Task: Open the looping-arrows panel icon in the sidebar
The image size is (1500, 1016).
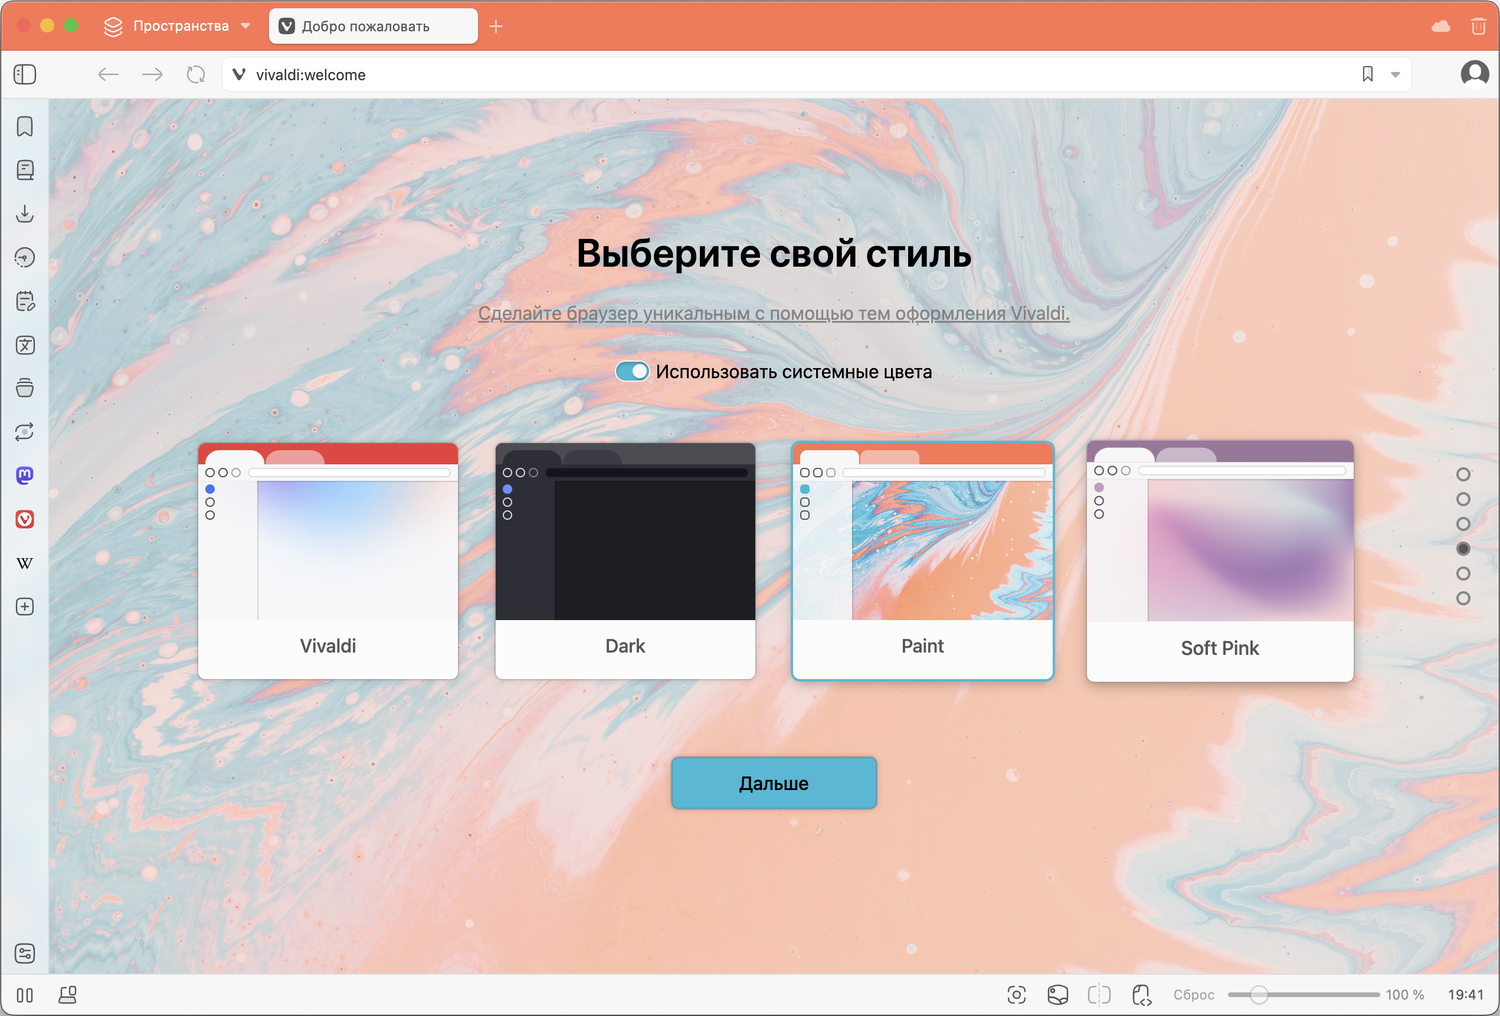Action: coord(25,432)
